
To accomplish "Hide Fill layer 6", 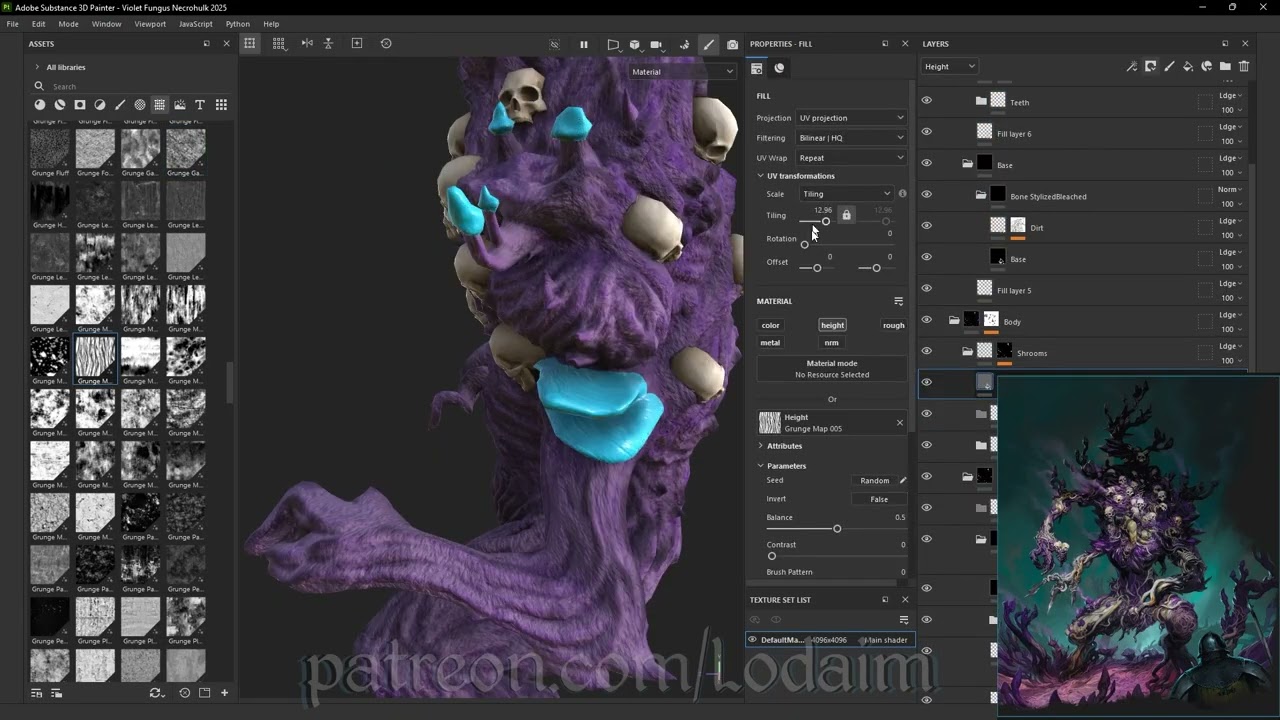I will point(926,131).
